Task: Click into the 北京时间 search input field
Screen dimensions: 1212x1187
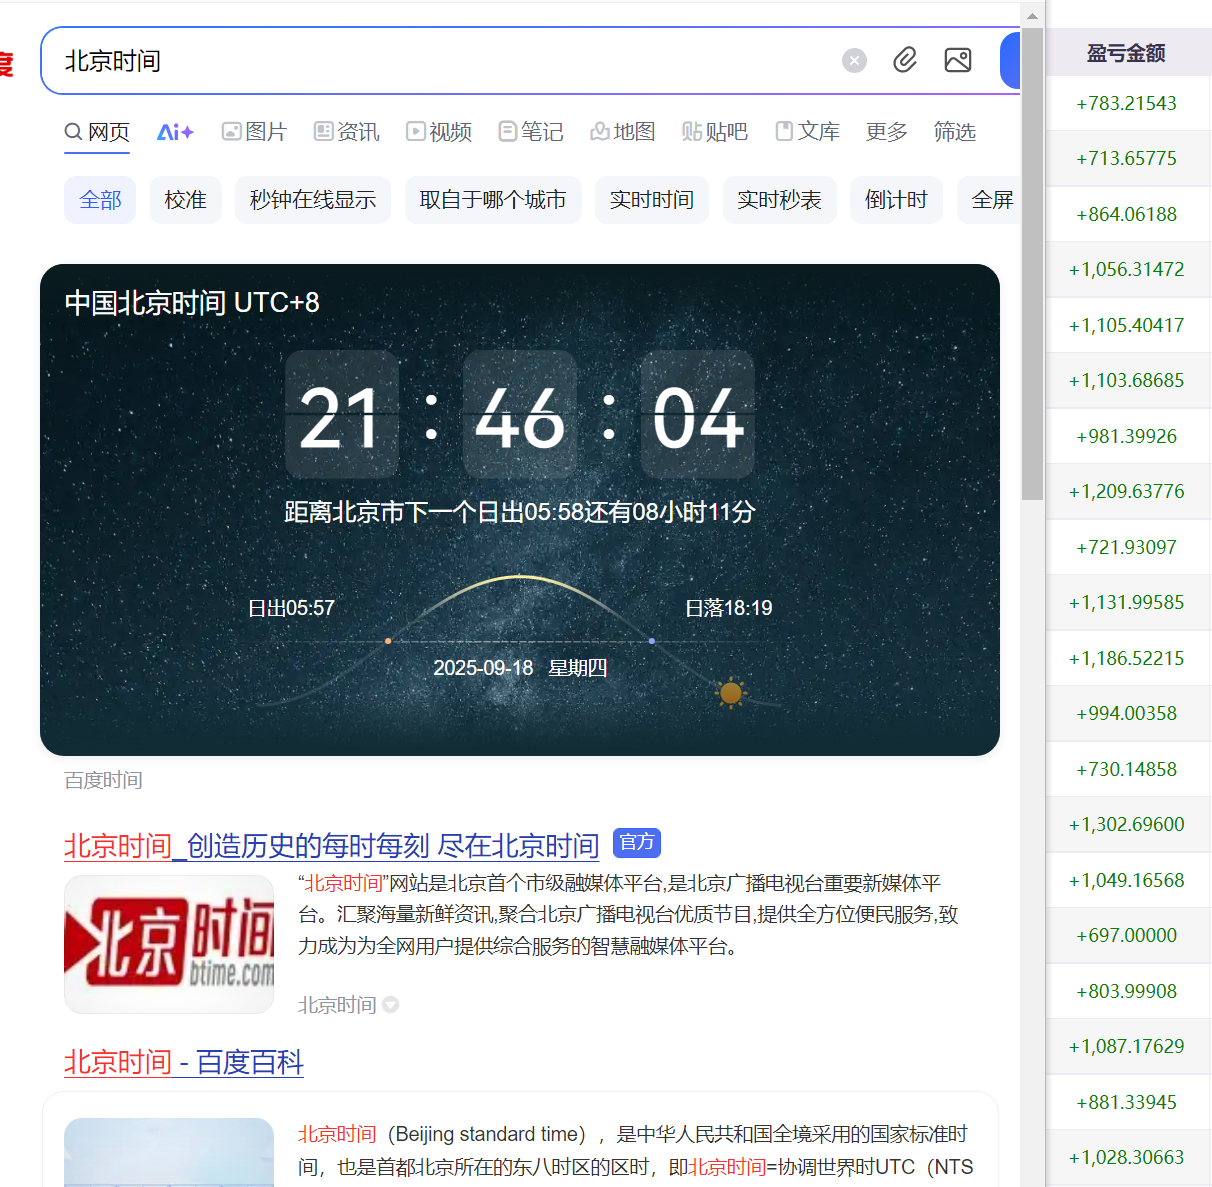Action: click(x=440, y=61)
